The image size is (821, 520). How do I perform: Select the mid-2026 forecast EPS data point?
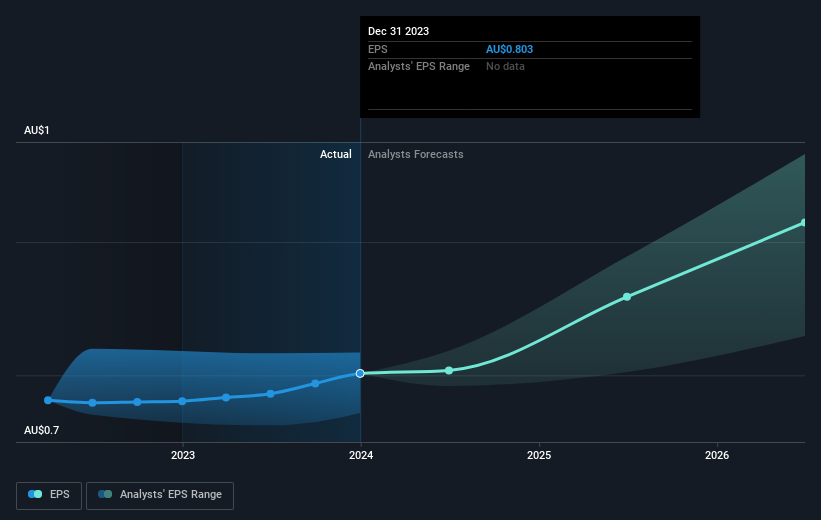click(804, 223)
